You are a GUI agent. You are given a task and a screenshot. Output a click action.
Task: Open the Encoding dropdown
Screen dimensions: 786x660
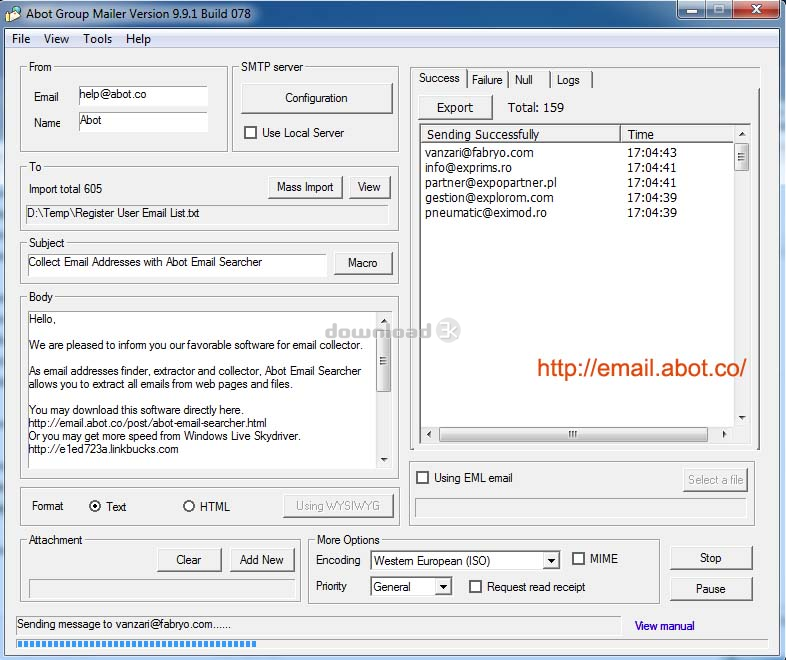click(551, 560)
